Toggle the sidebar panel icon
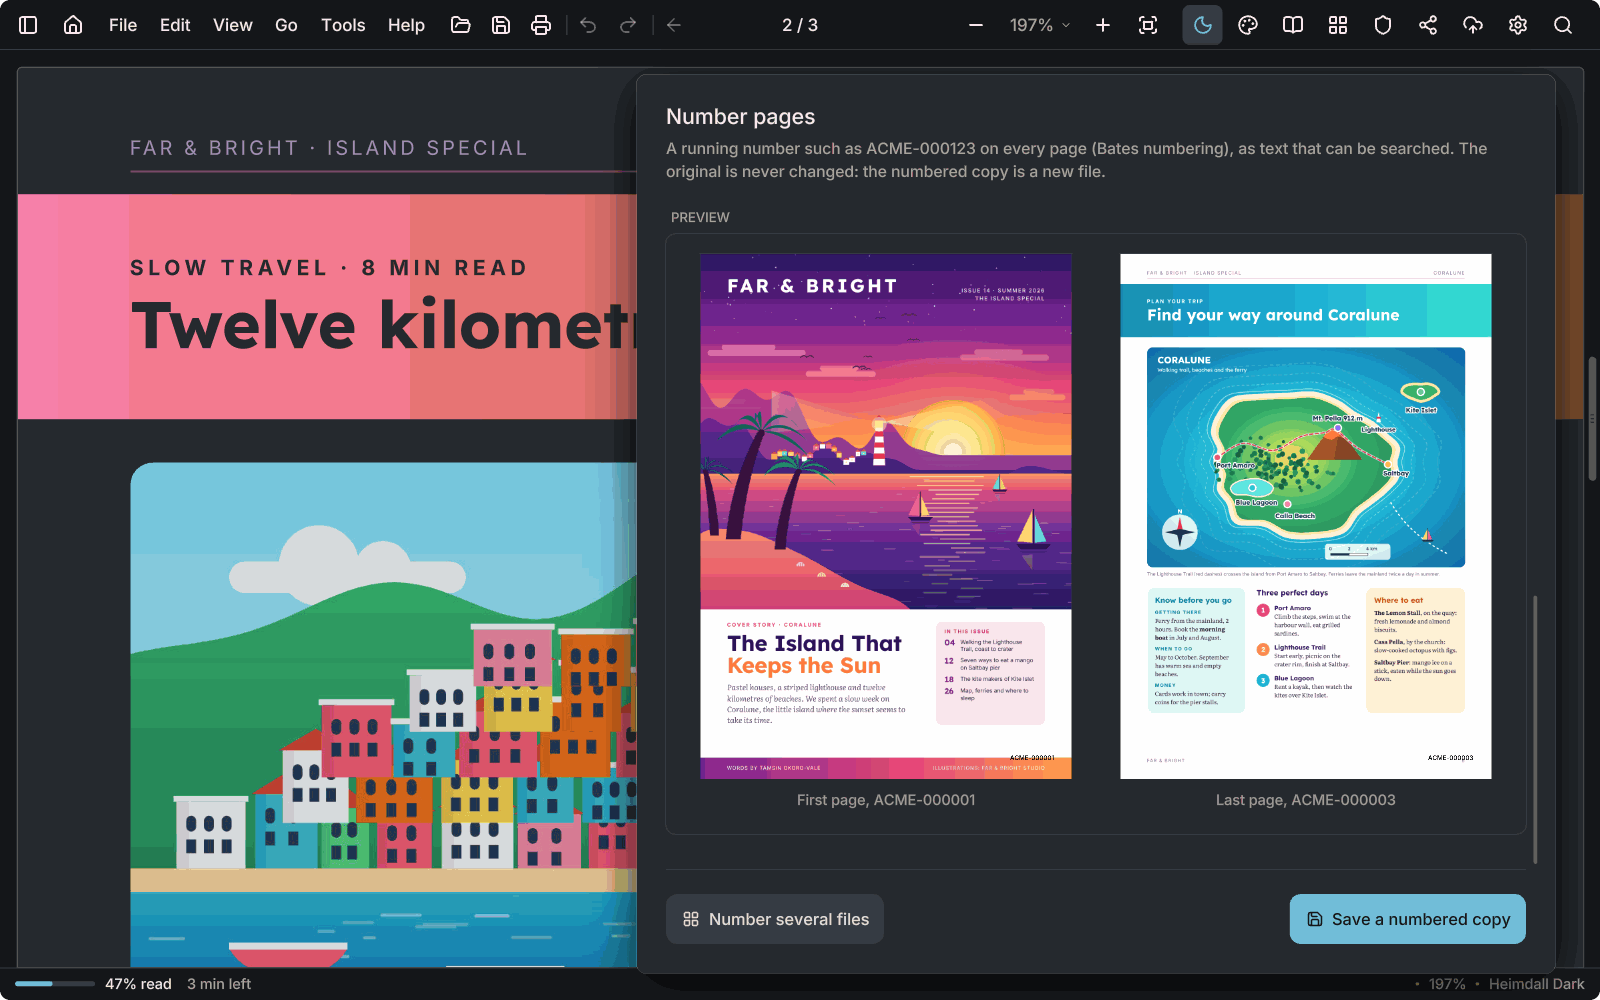The image size is (1600, 1000). point(28,25)
